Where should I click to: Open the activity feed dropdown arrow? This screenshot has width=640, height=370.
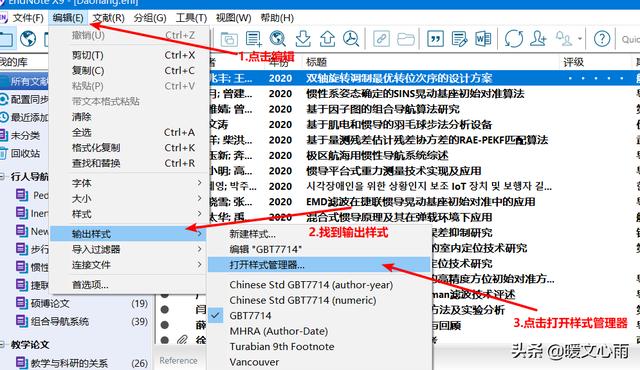coord(580,39)
